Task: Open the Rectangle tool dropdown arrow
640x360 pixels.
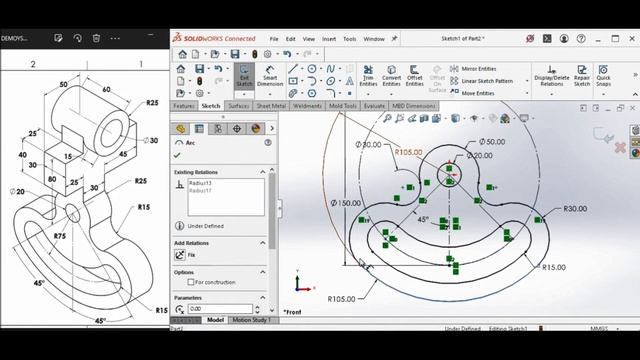Action: pyautogui.click(x=302, y=81)
